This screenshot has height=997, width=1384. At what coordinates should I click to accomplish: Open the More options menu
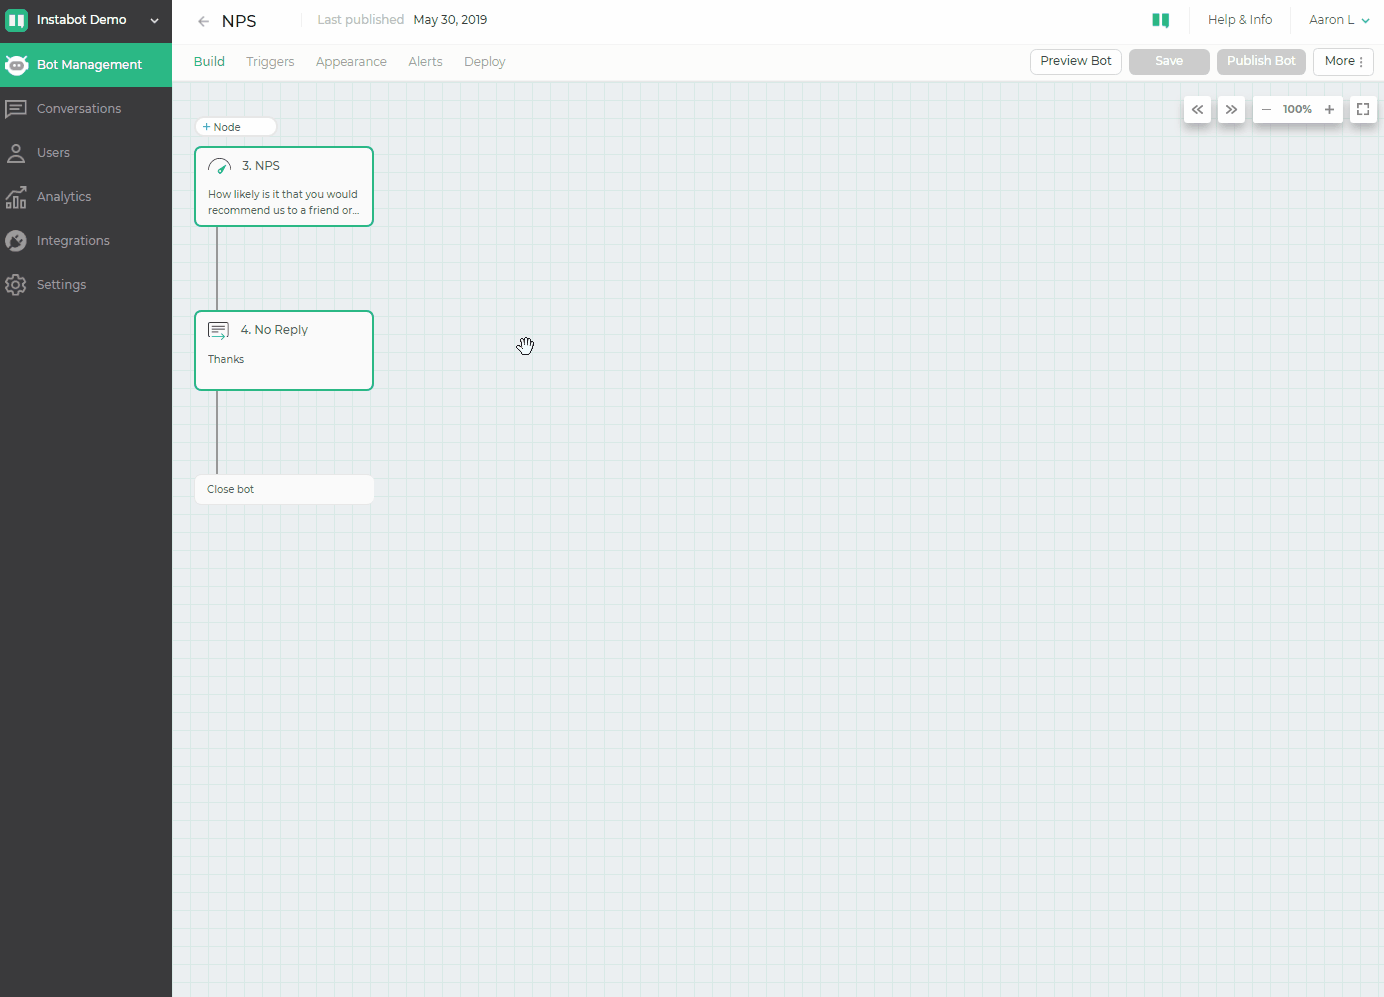click(1343, 61)
